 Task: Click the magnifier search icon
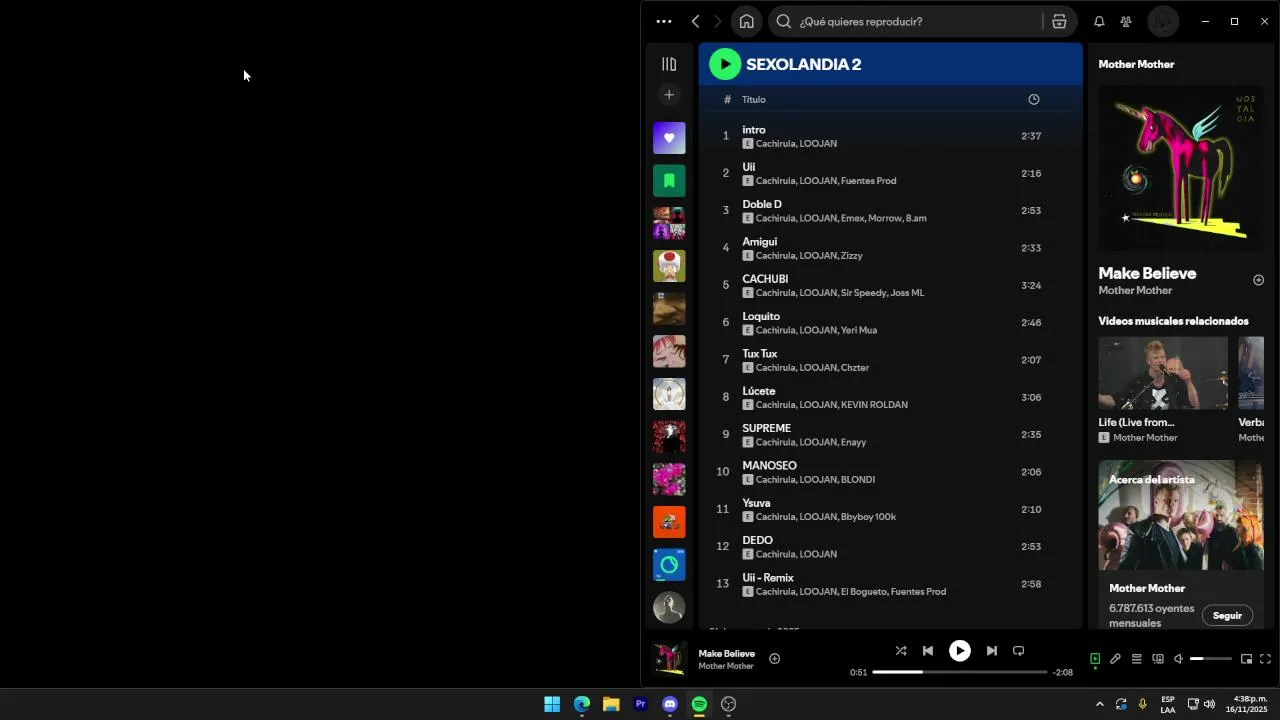tap(784, 21)
